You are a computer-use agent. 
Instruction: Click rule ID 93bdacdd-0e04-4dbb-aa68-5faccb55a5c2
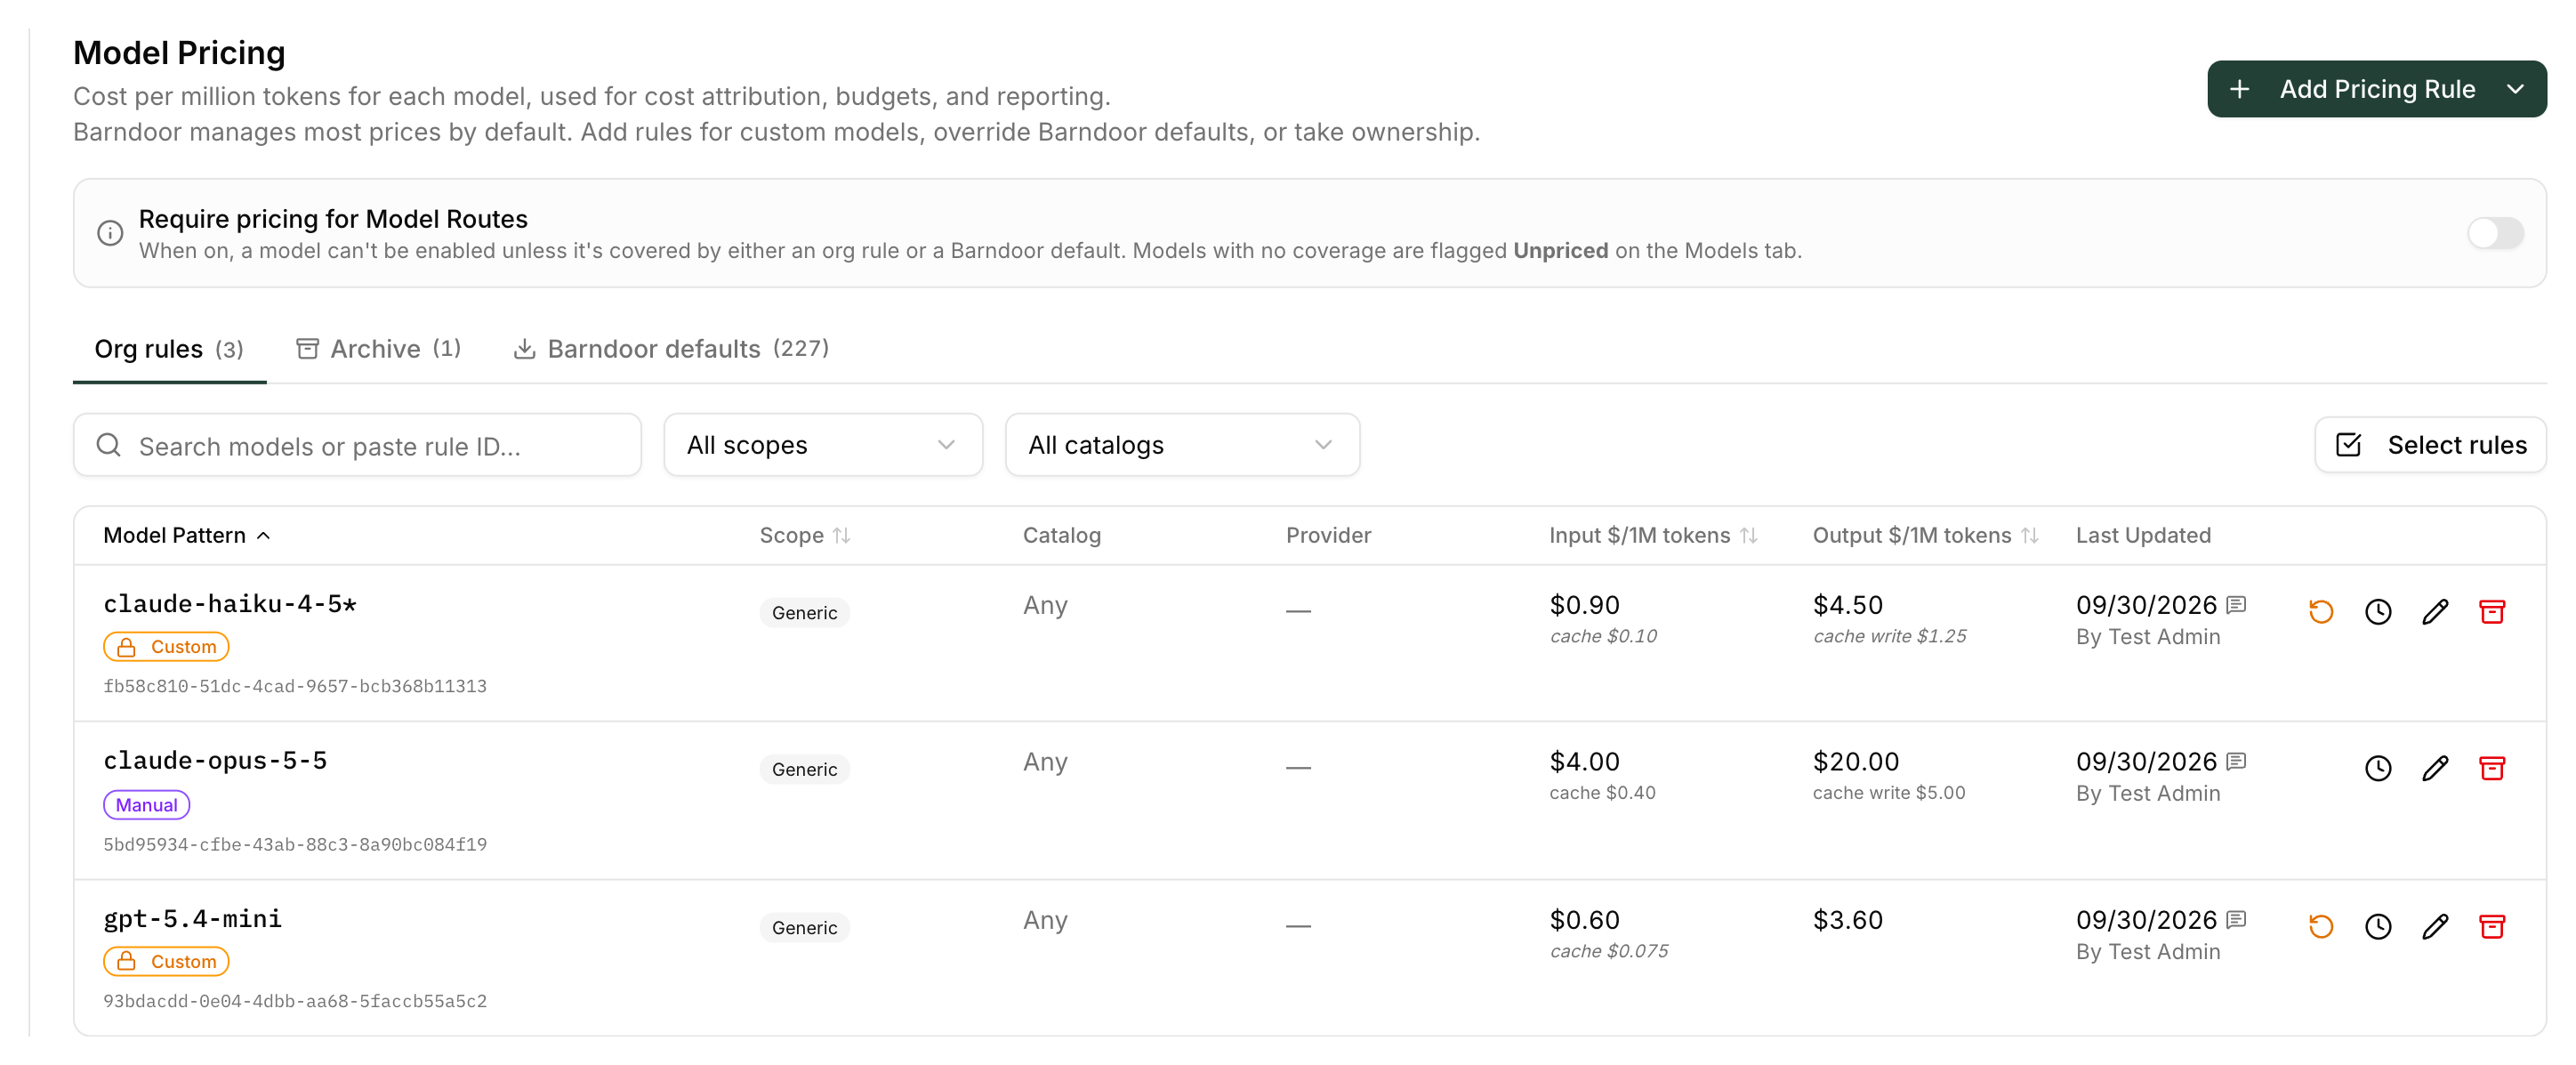tap(295, 1002)
